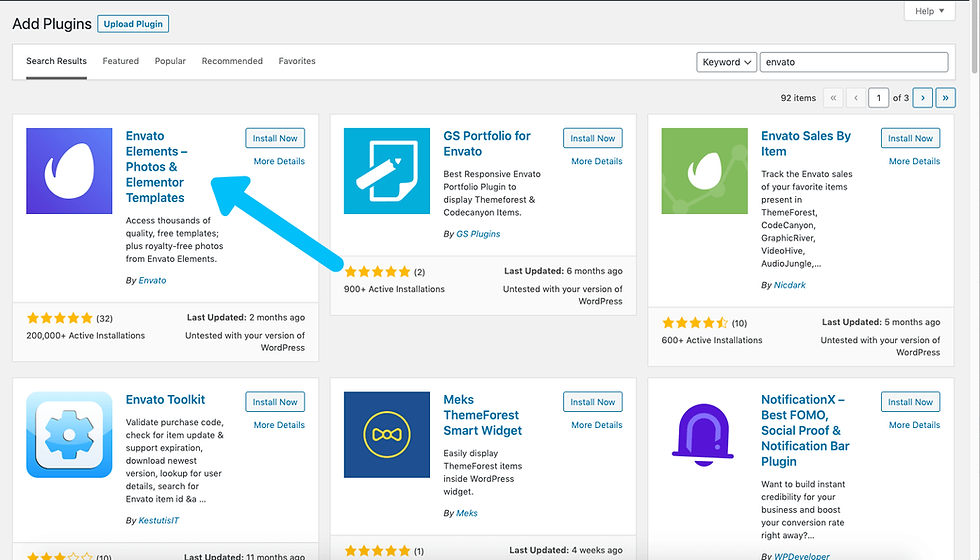View More Details for Envato Elements

point(279,161)
